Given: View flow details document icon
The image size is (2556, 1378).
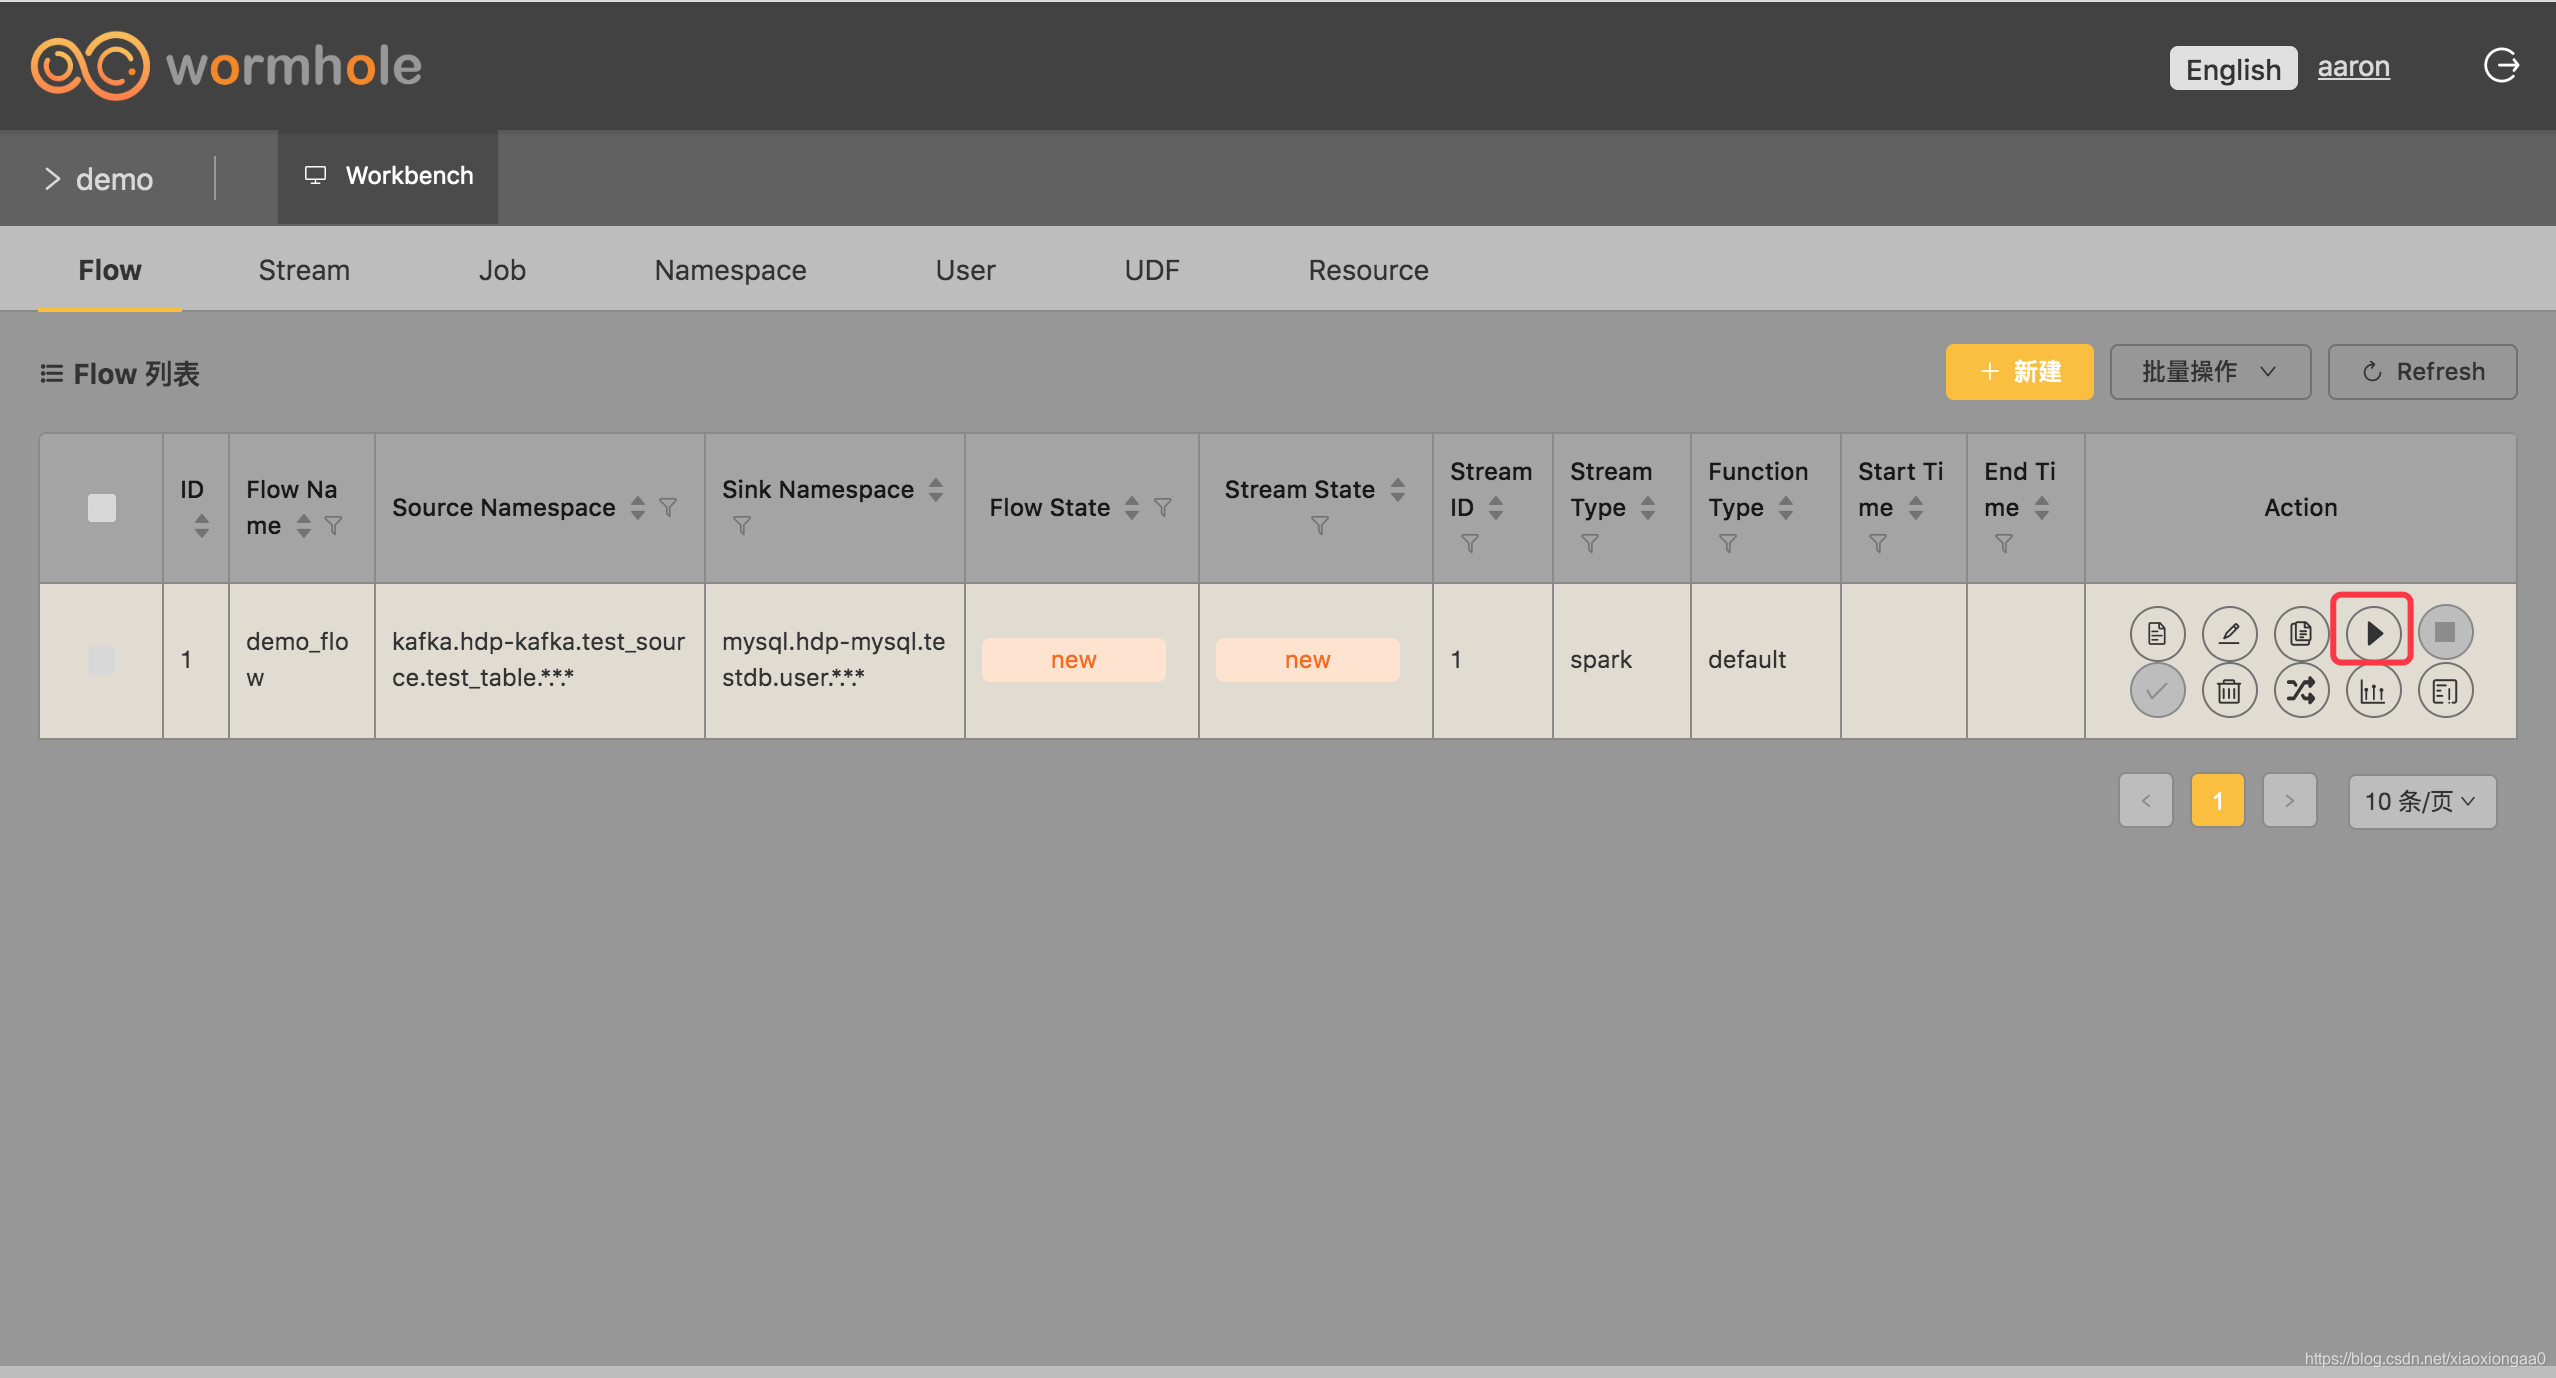Looking at the screenshot, I should [2157, 632].
